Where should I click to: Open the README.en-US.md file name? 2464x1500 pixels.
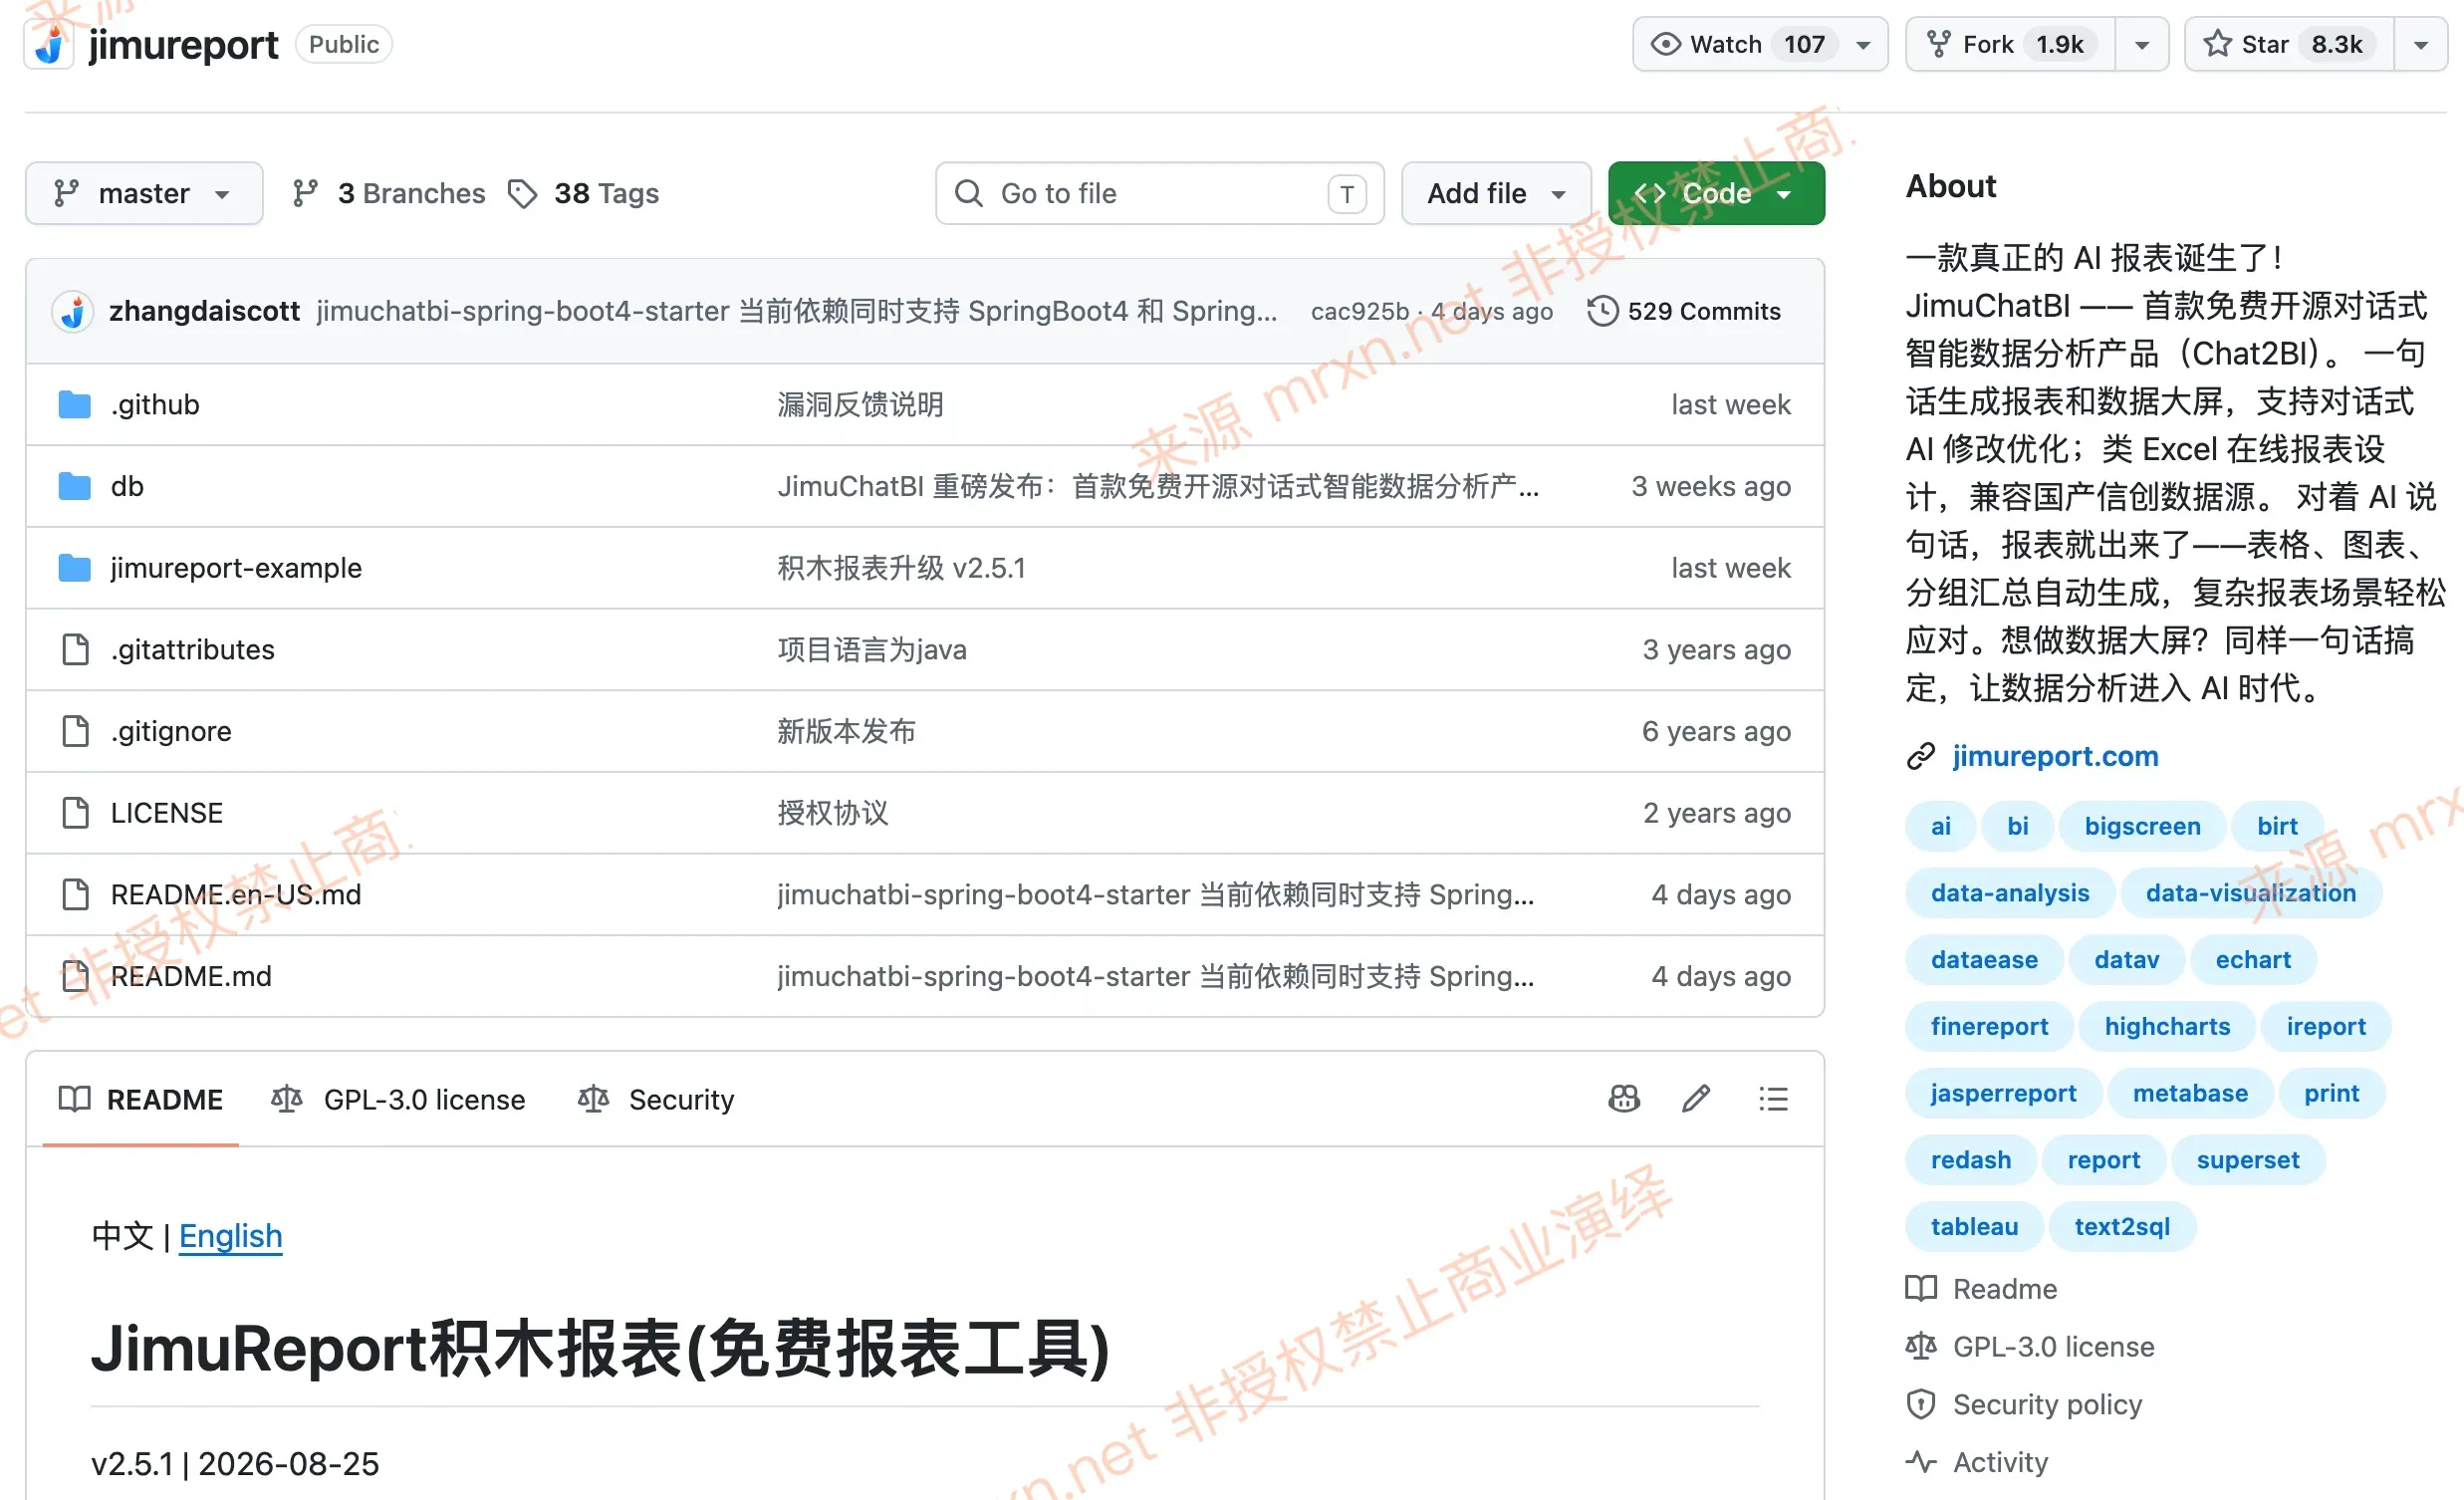[x=236, y=894]
